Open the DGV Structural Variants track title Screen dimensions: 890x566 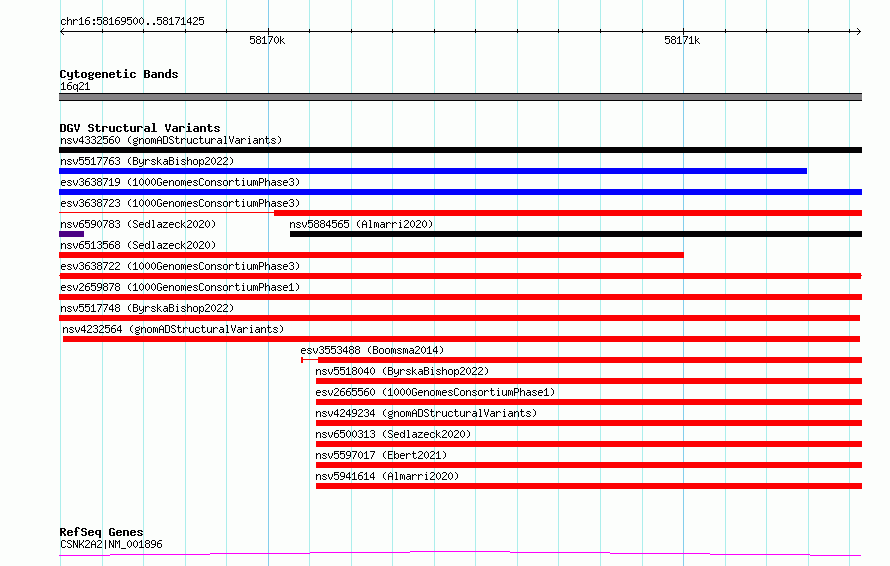coord(140,128)
